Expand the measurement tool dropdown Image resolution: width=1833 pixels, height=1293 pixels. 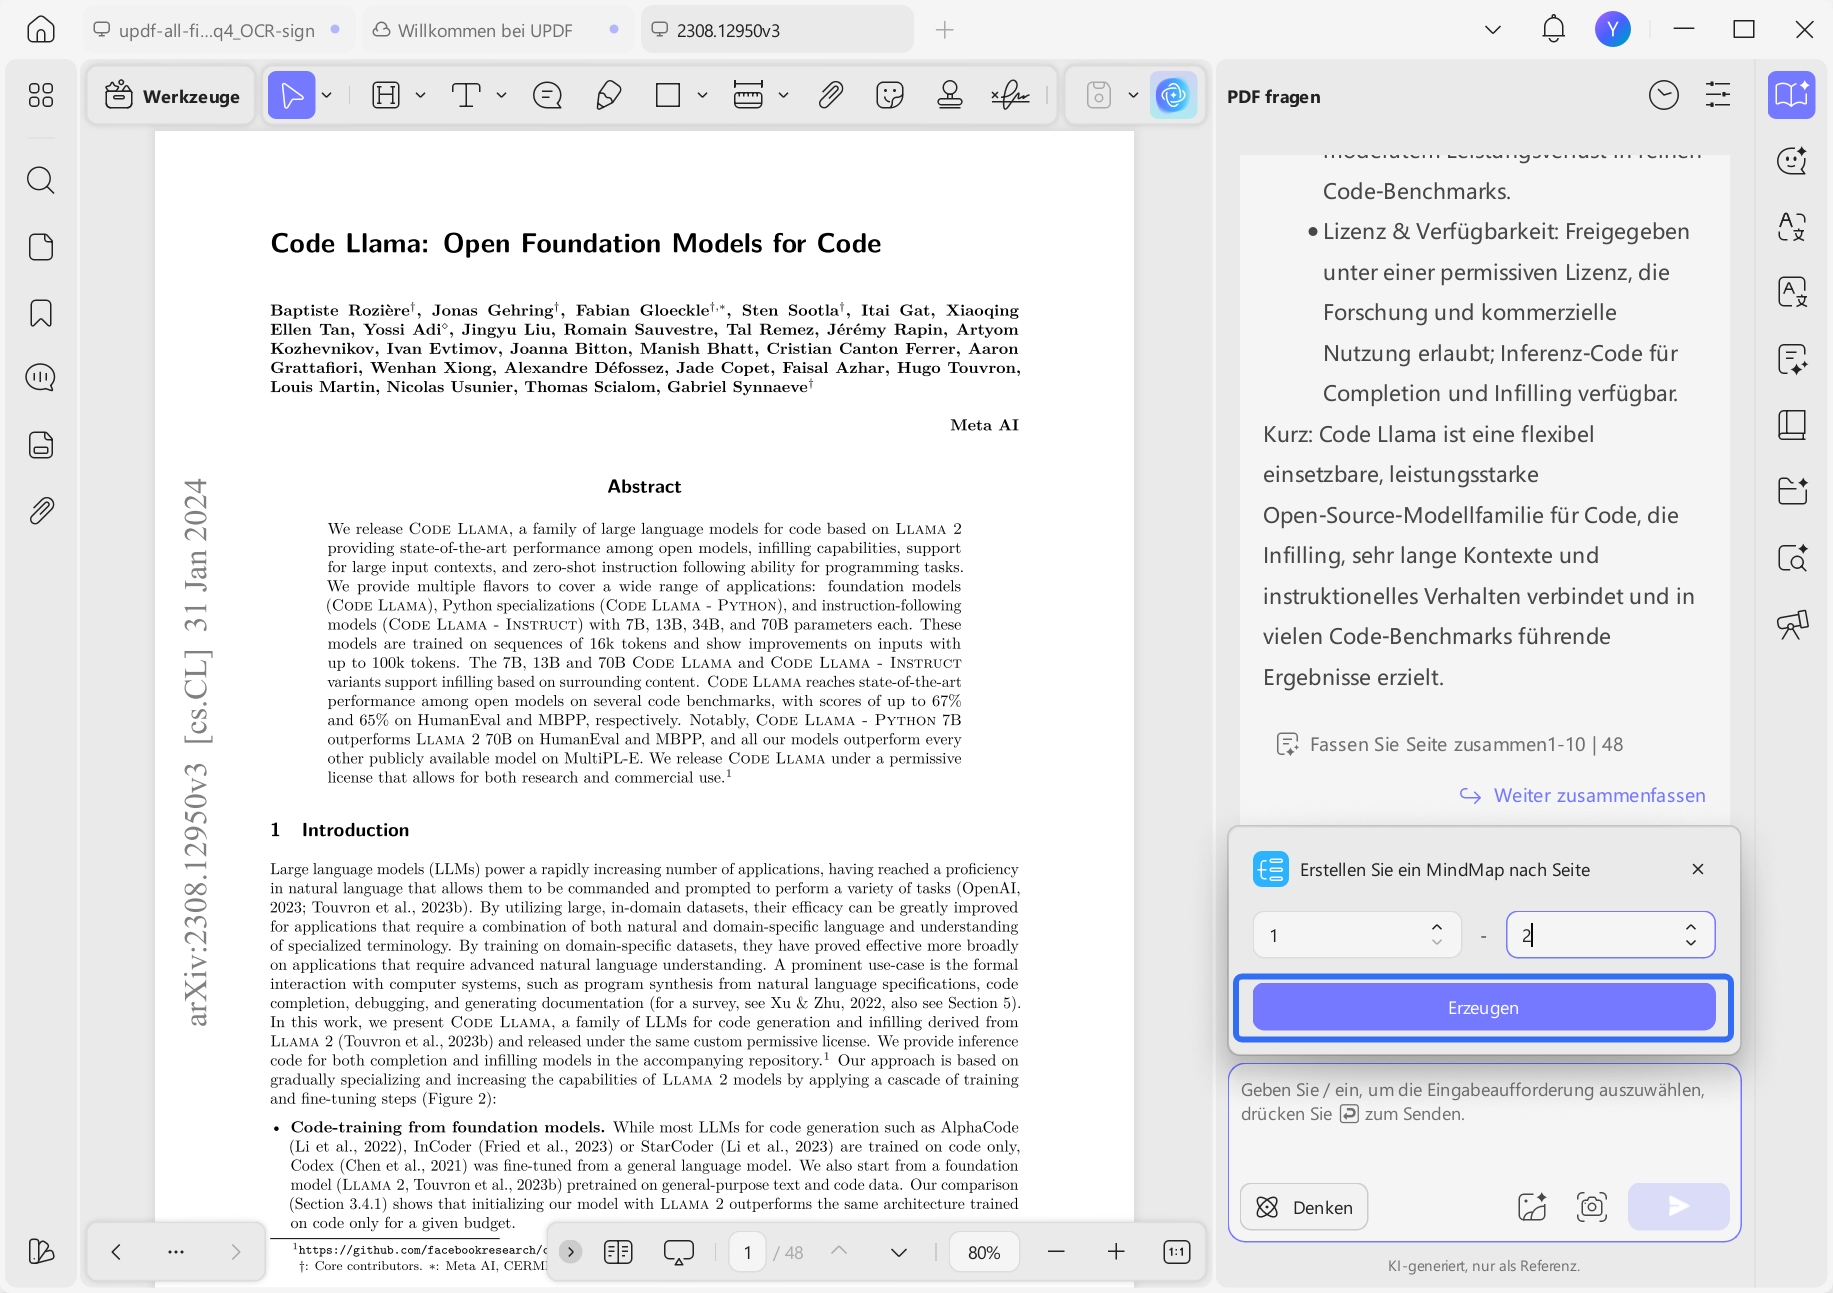click(783, 96)
